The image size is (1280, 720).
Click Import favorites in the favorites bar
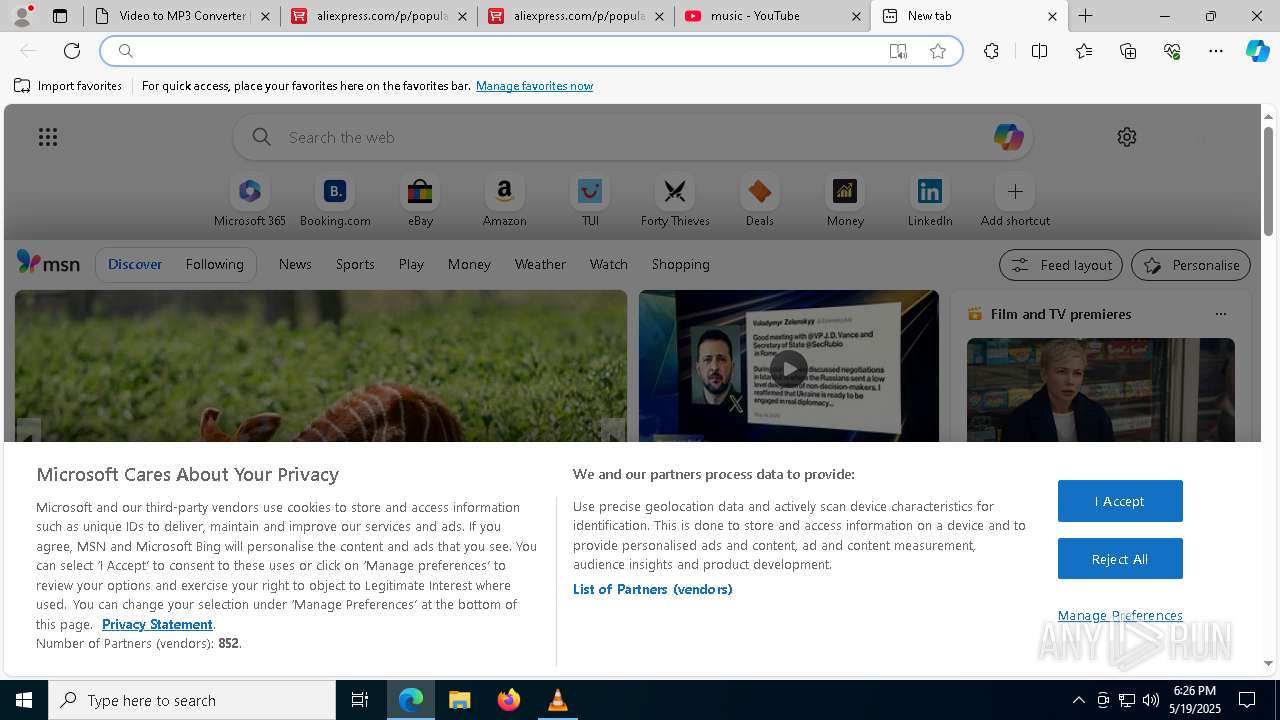point(68,86)
